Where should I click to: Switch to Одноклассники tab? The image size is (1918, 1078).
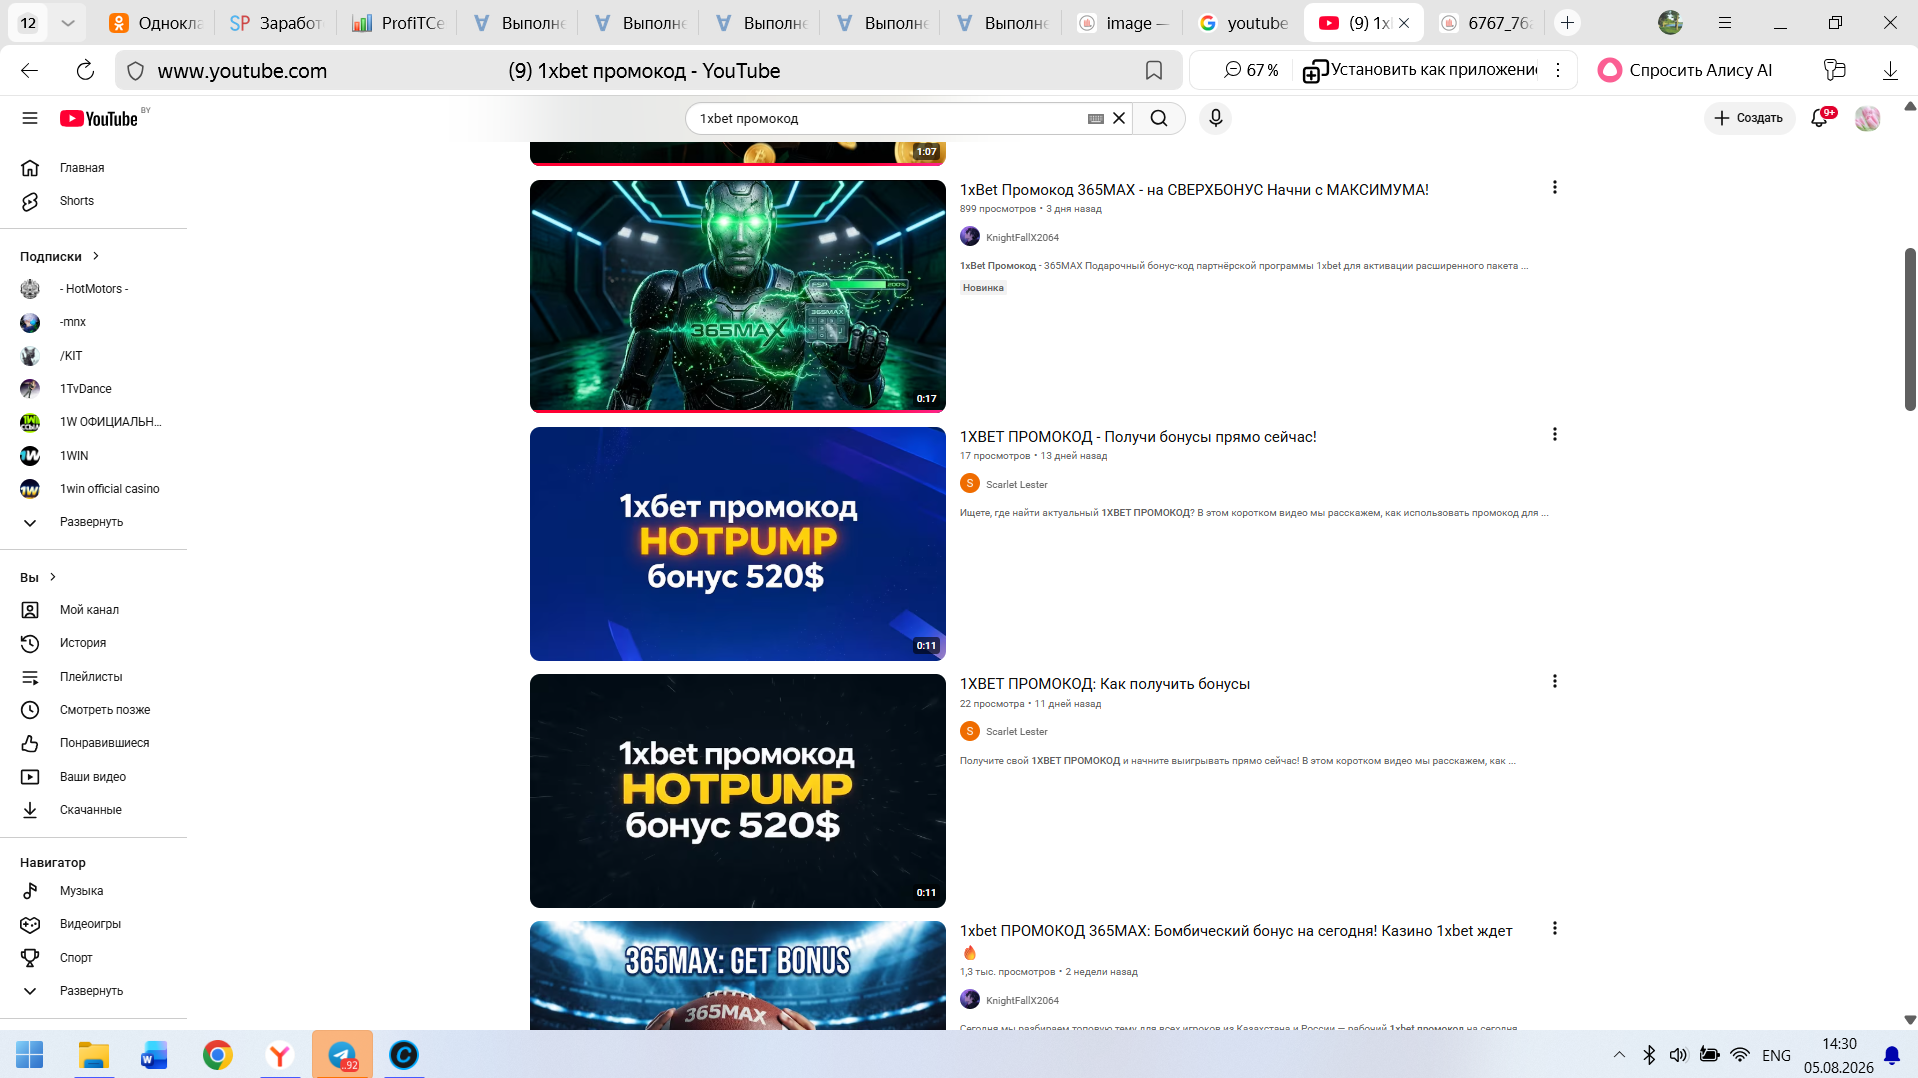156,23
